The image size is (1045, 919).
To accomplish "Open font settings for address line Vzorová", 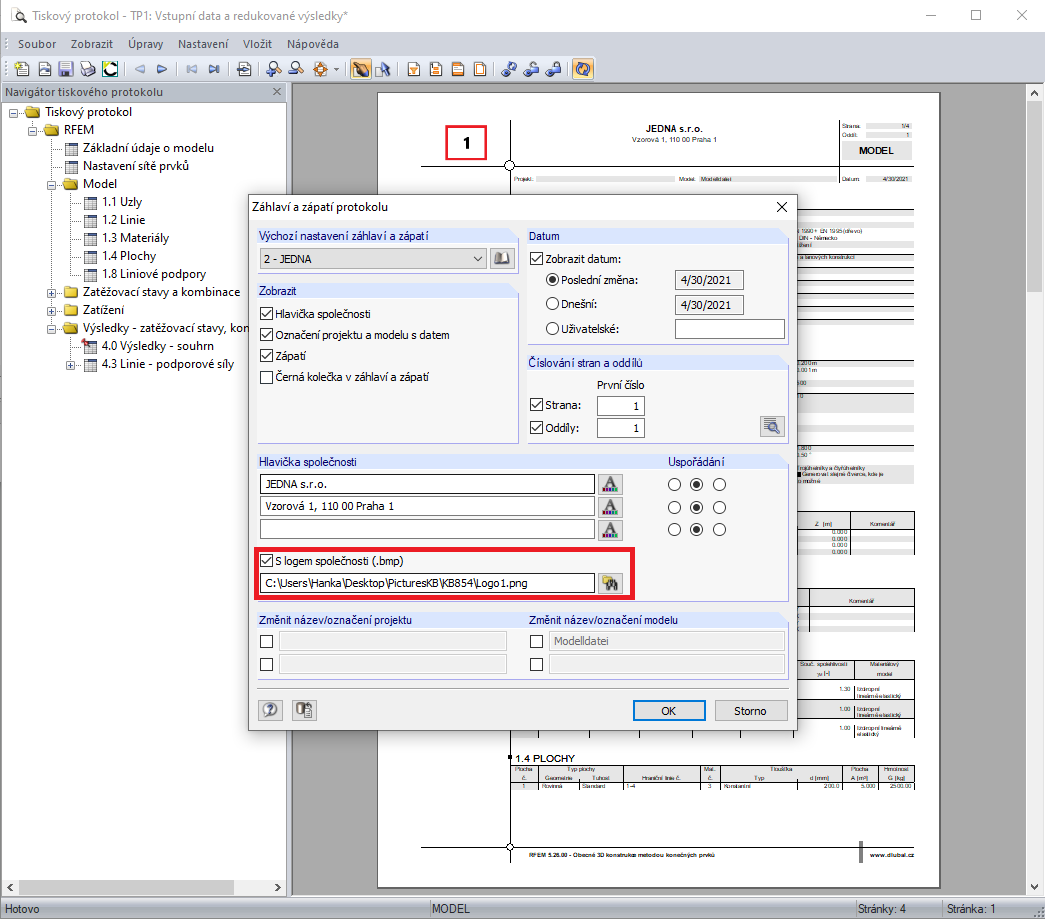I will pos(610,507).
